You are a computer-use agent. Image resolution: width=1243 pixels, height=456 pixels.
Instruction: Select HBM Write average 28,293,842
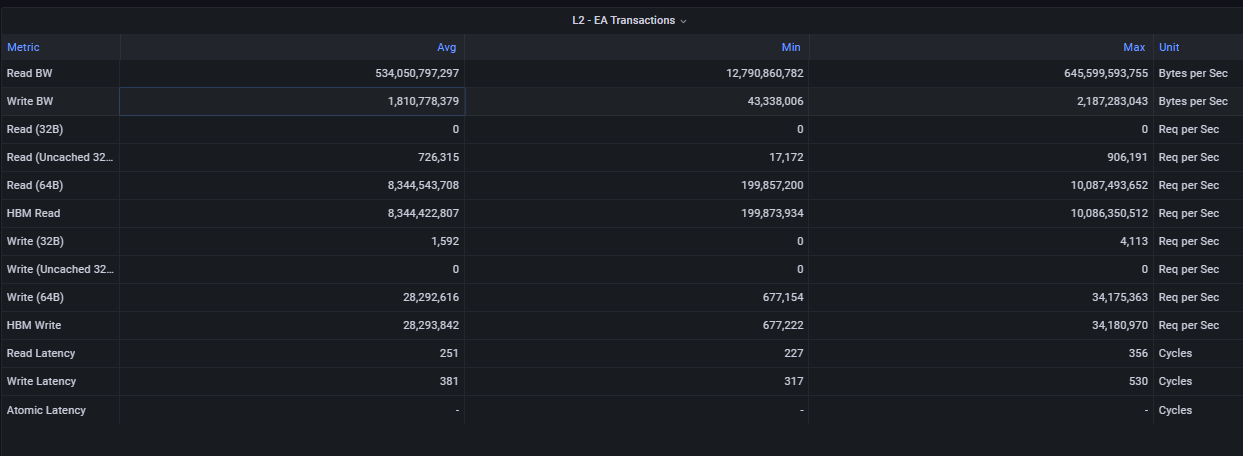(432, 325)
